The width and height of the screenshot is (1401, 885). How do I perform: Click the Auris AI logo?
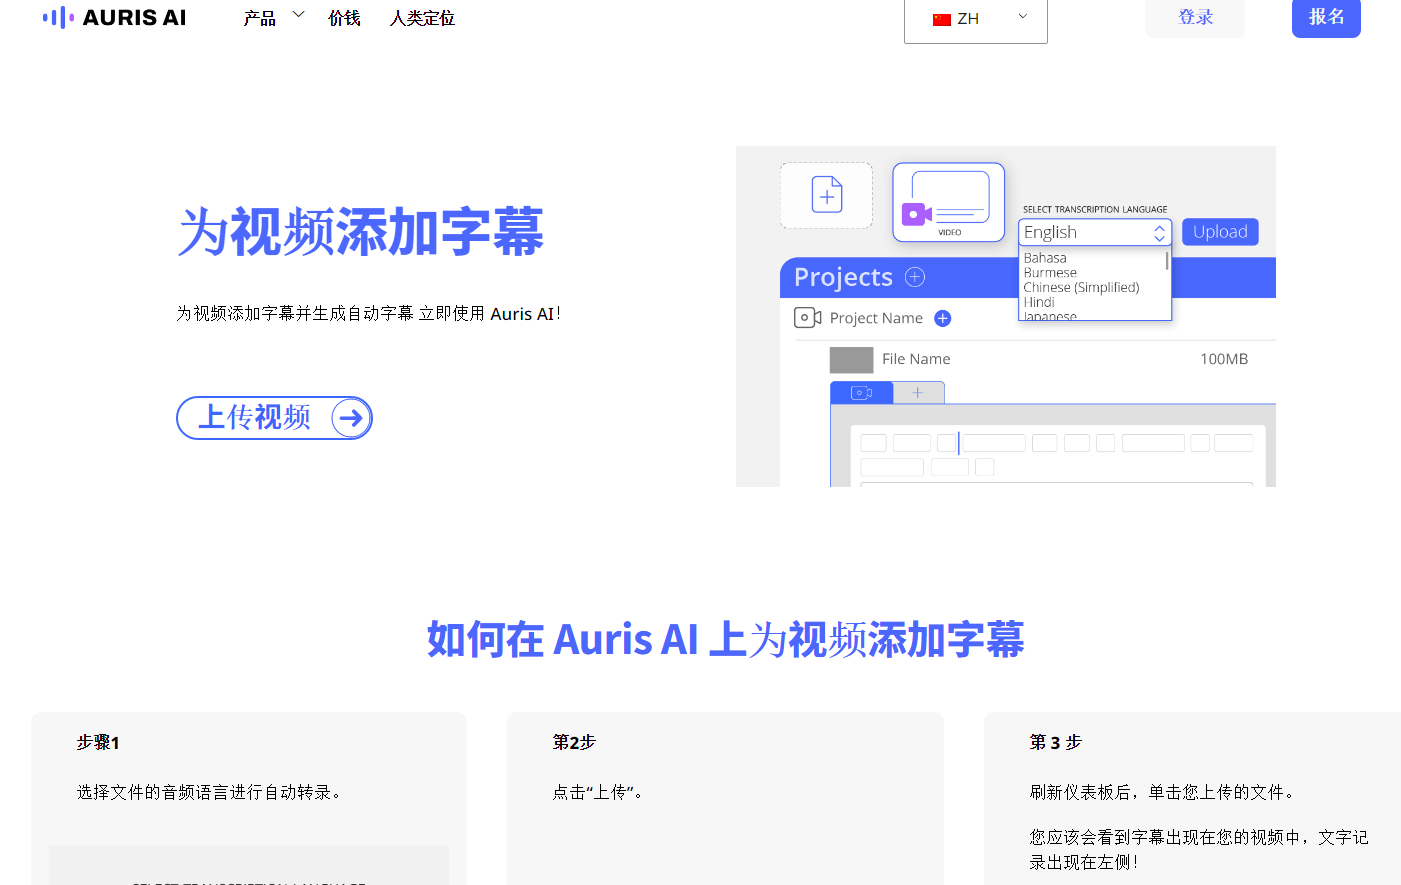coord(114,17)
